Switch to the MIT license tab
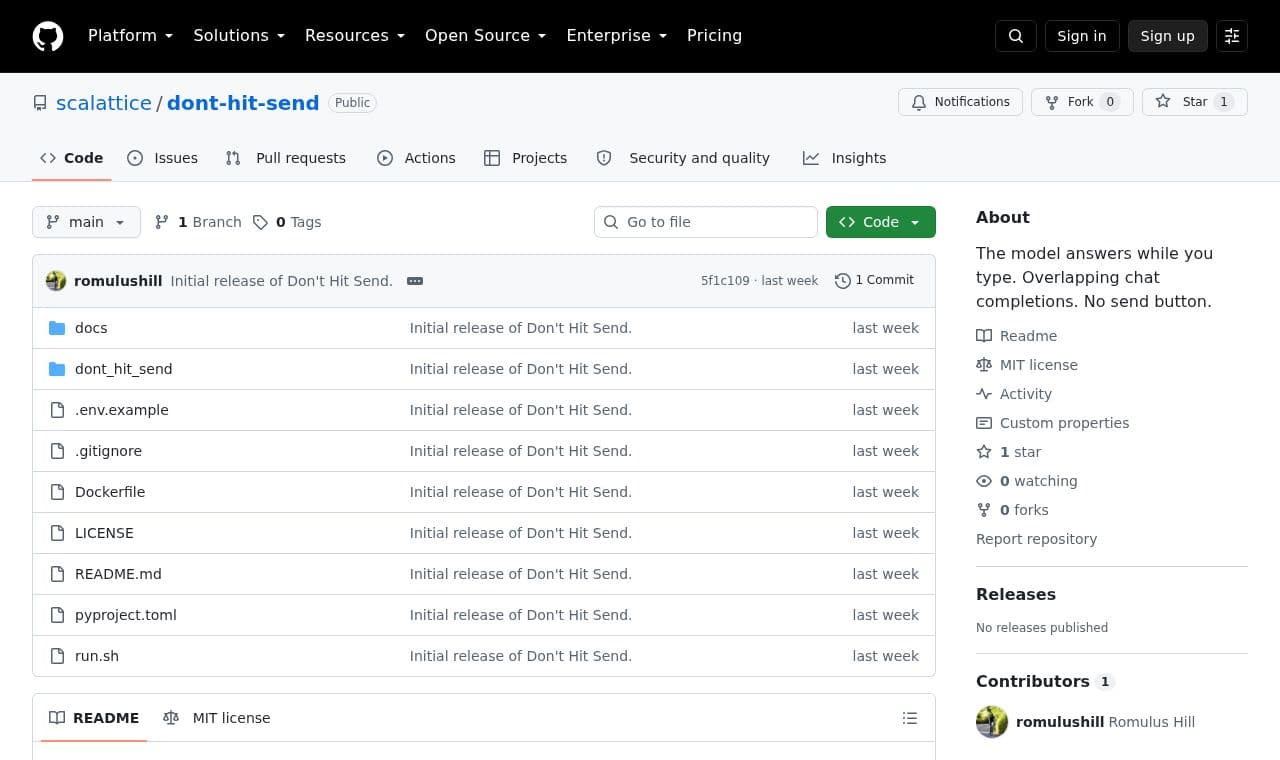 point(217,718)
